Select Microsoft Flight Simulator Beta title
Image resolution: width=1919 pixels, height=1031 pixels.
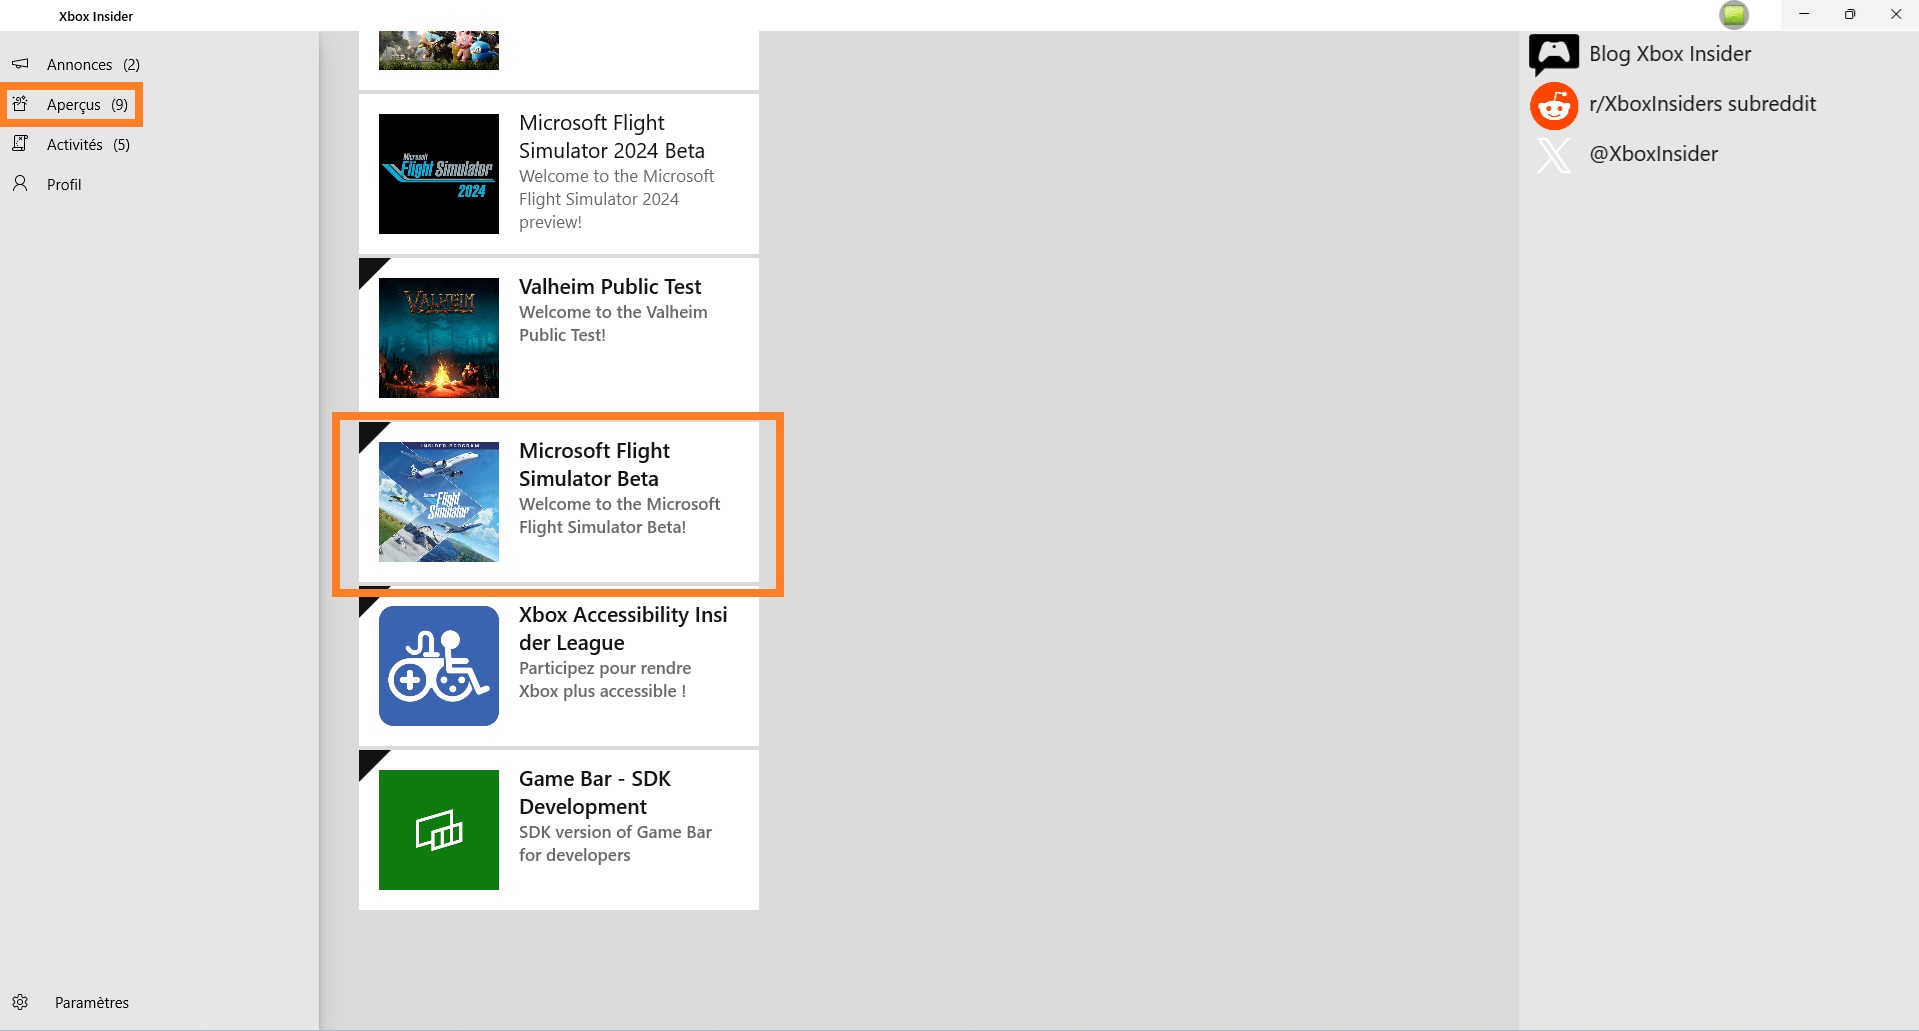[594, 465]
